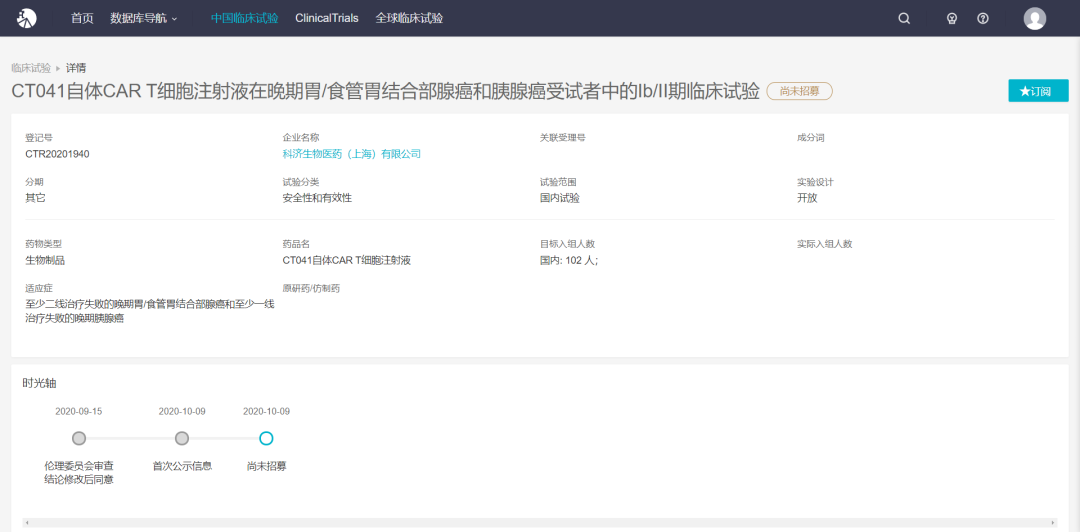
Task: Click the horizontal scrollbar right arrow
Action: pos(1052,522)
